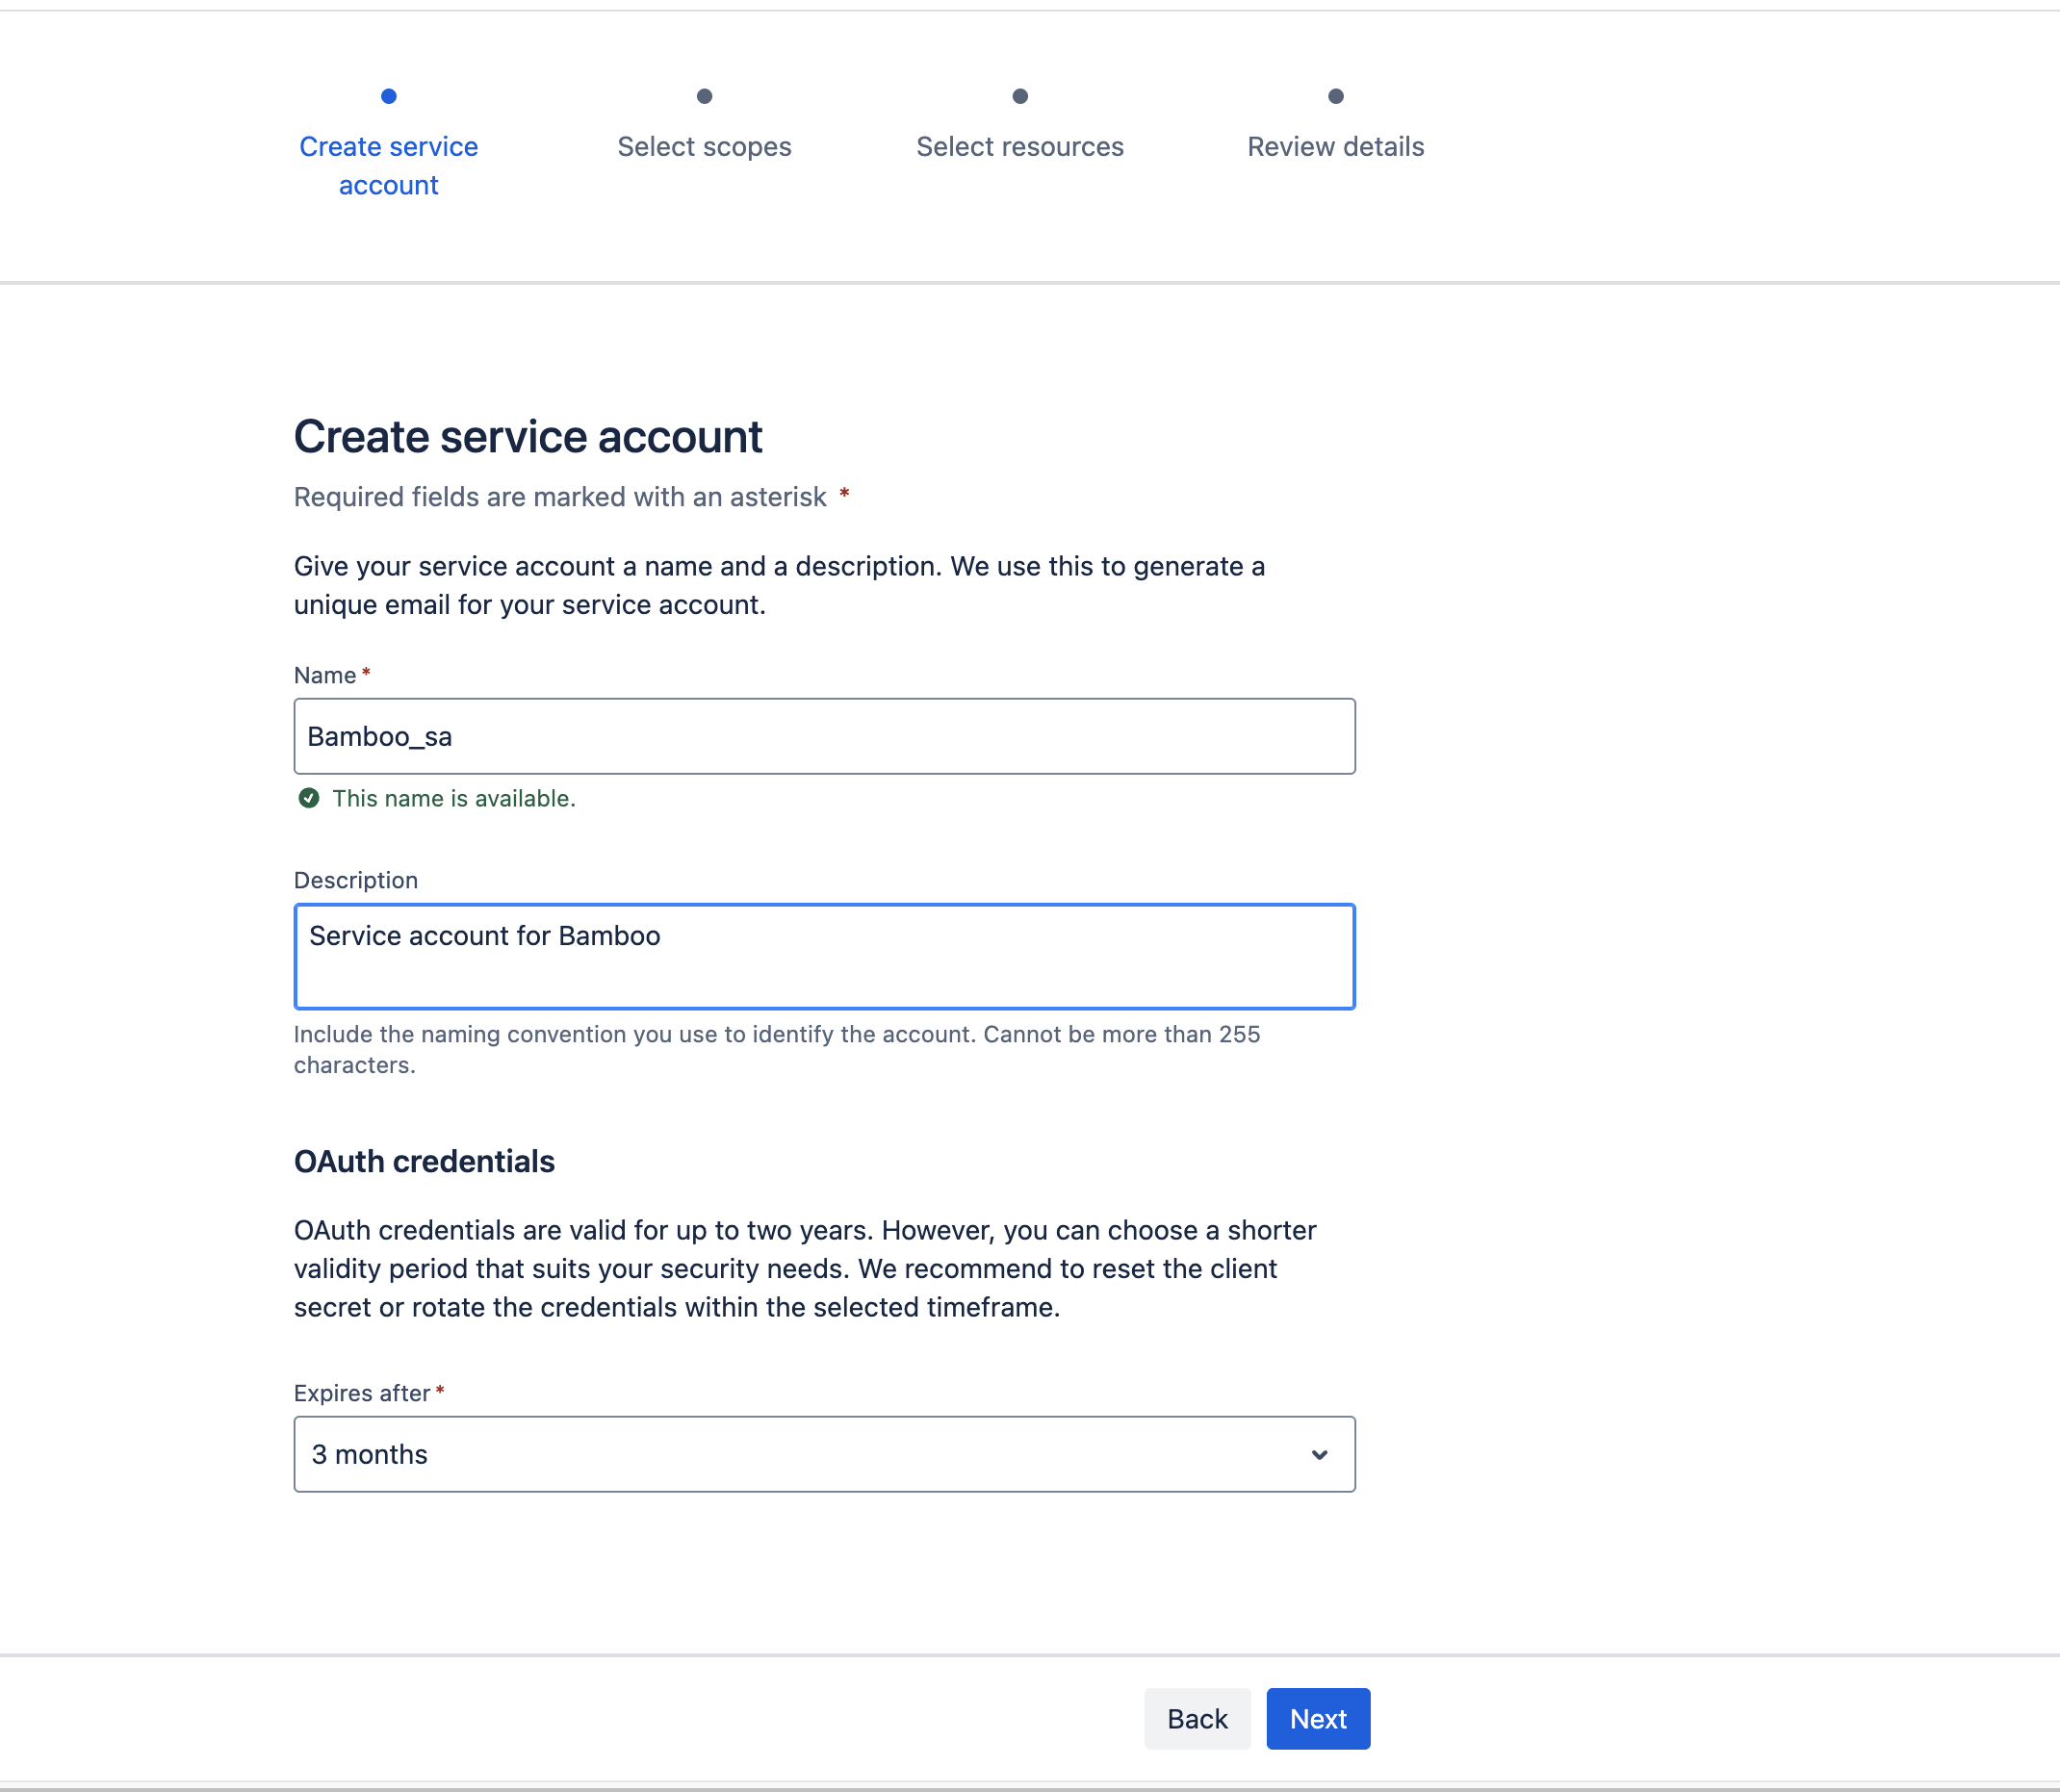The height and width of the screenshot is (1792, 2060).
Task: Navigate to the Select scopes step
Action: (704, 146)
